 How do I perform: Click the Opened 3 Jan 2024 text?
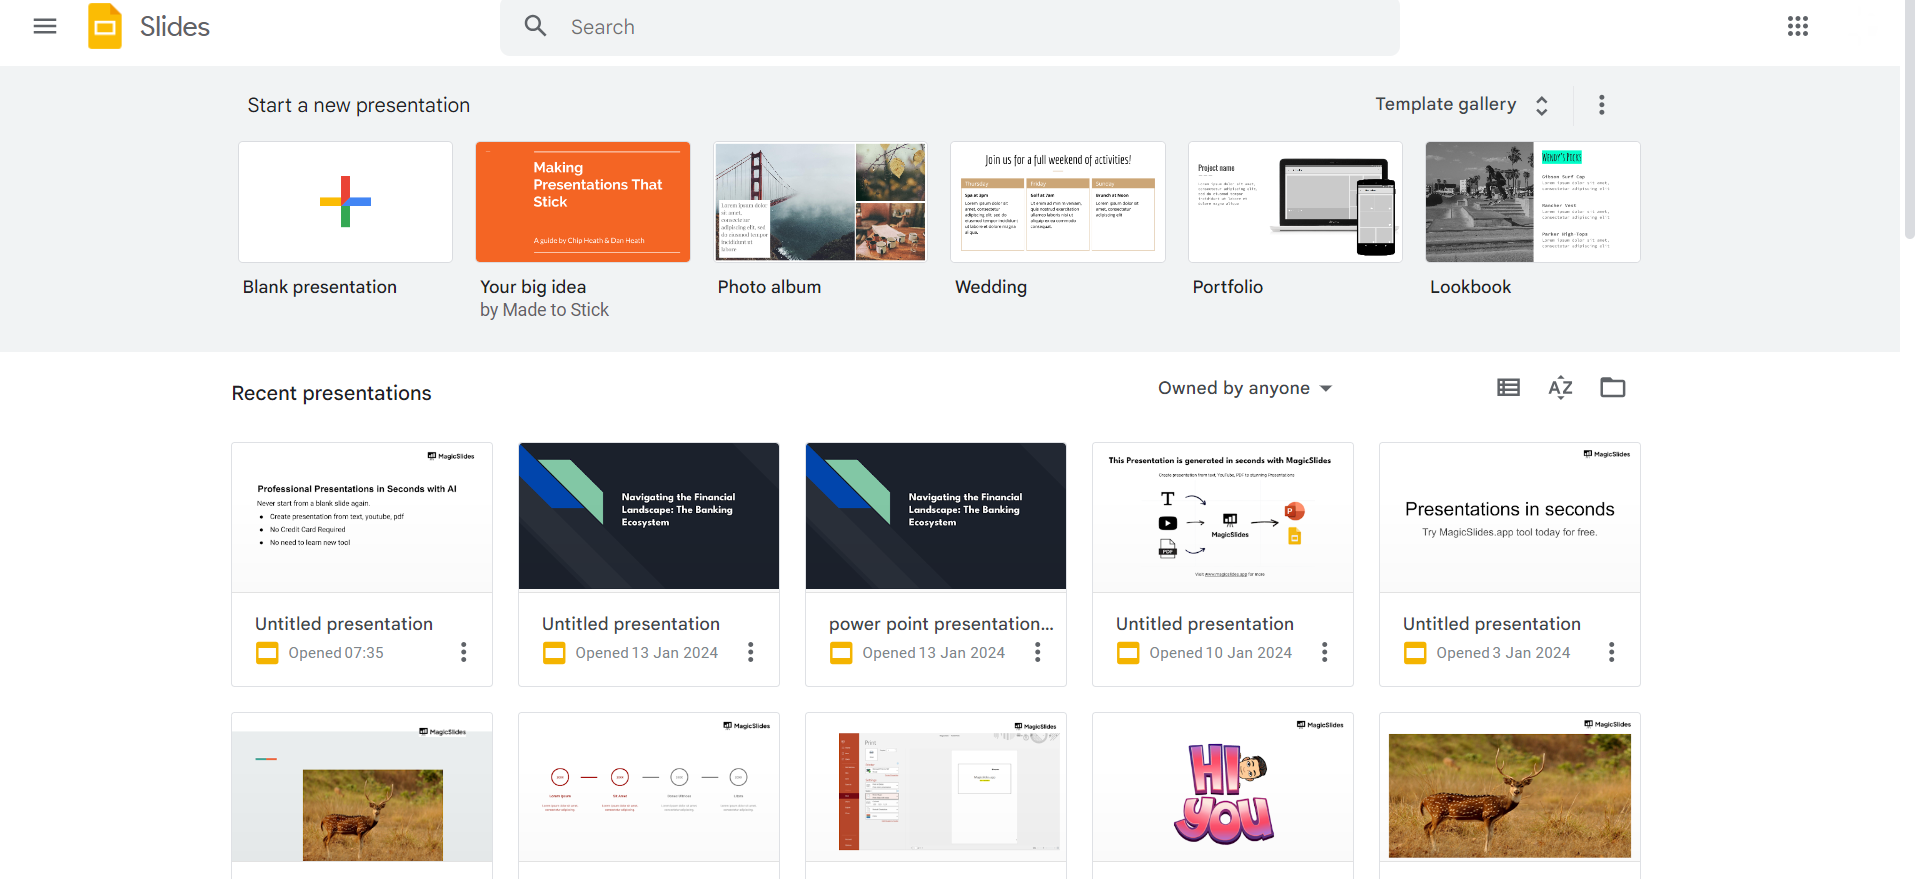1503,653
